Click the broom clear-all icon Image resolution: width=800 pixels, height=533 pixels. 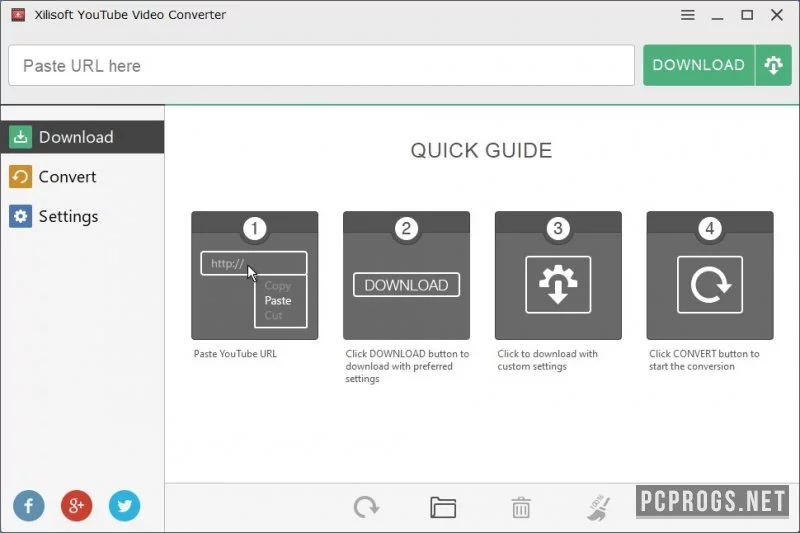[x=598, y=507]
